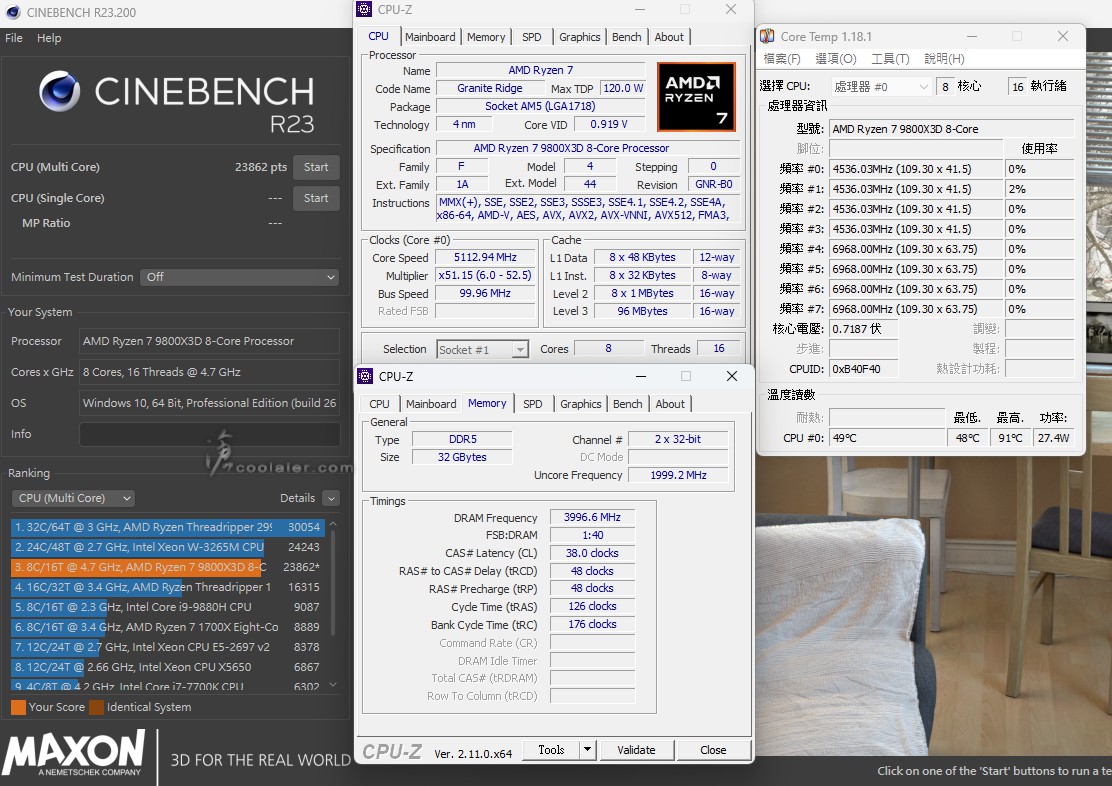Click the Tools button in CPU-Z
This screenshot has height=786, width=1112.
pyautogui.click(x=551, y=750)
